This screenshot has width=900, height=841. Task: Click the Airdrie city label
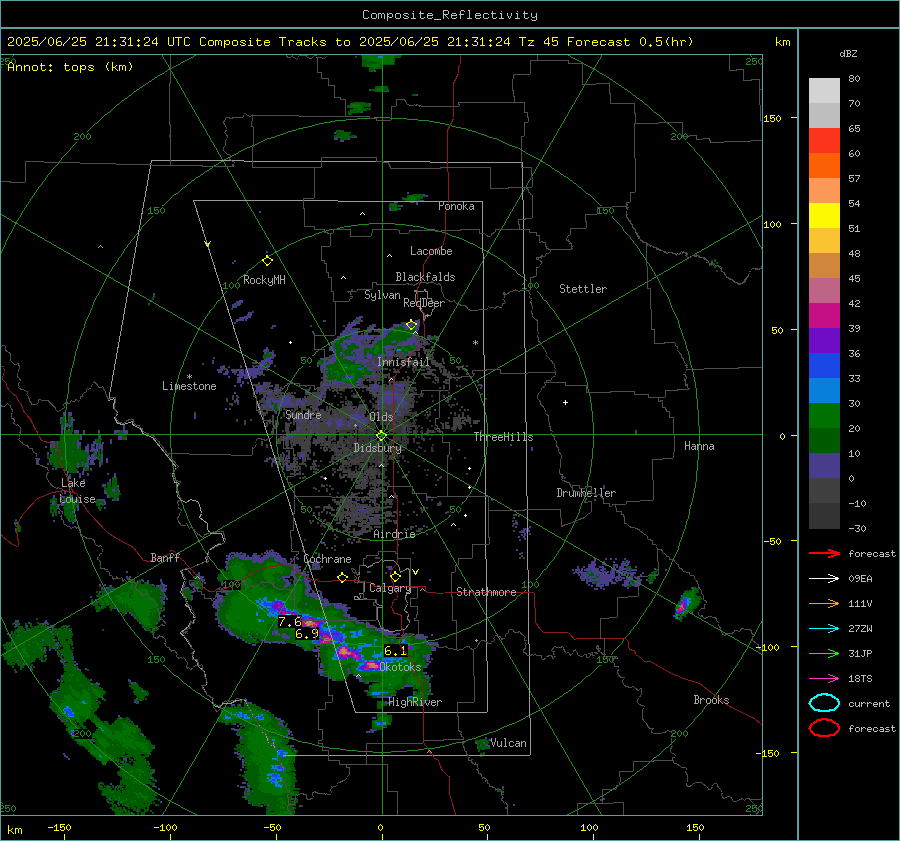pos(394,534)
